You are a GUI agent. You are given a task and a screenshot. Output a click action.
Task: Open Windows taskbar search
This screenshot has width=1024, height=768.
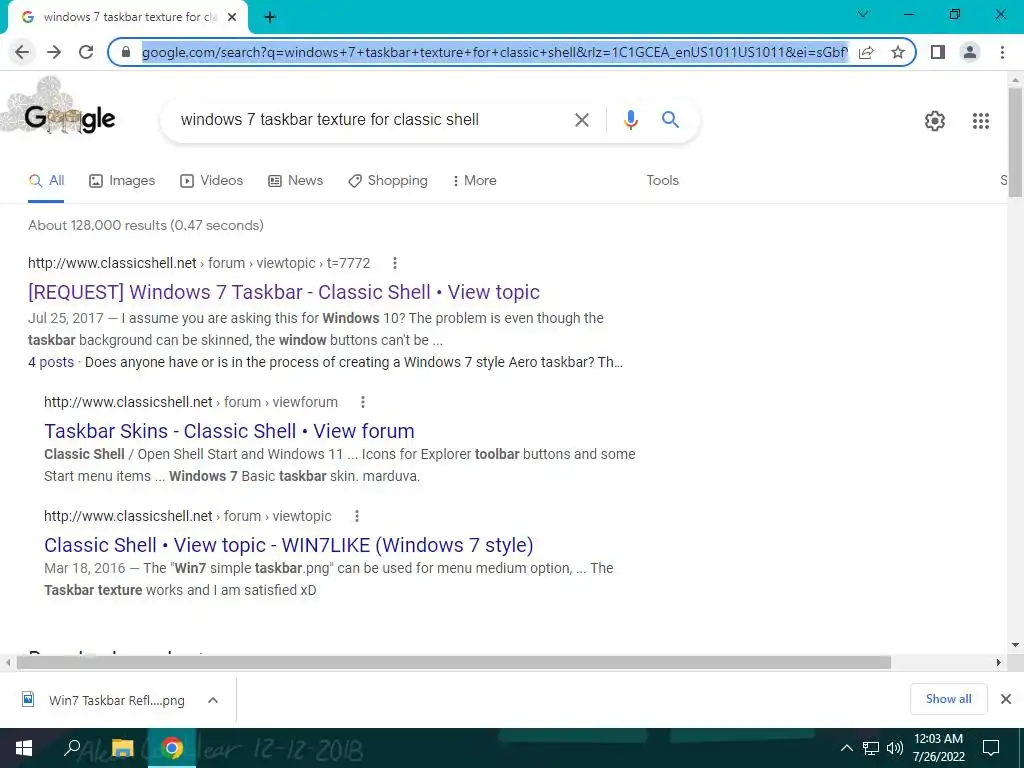(x=72, y=748)
